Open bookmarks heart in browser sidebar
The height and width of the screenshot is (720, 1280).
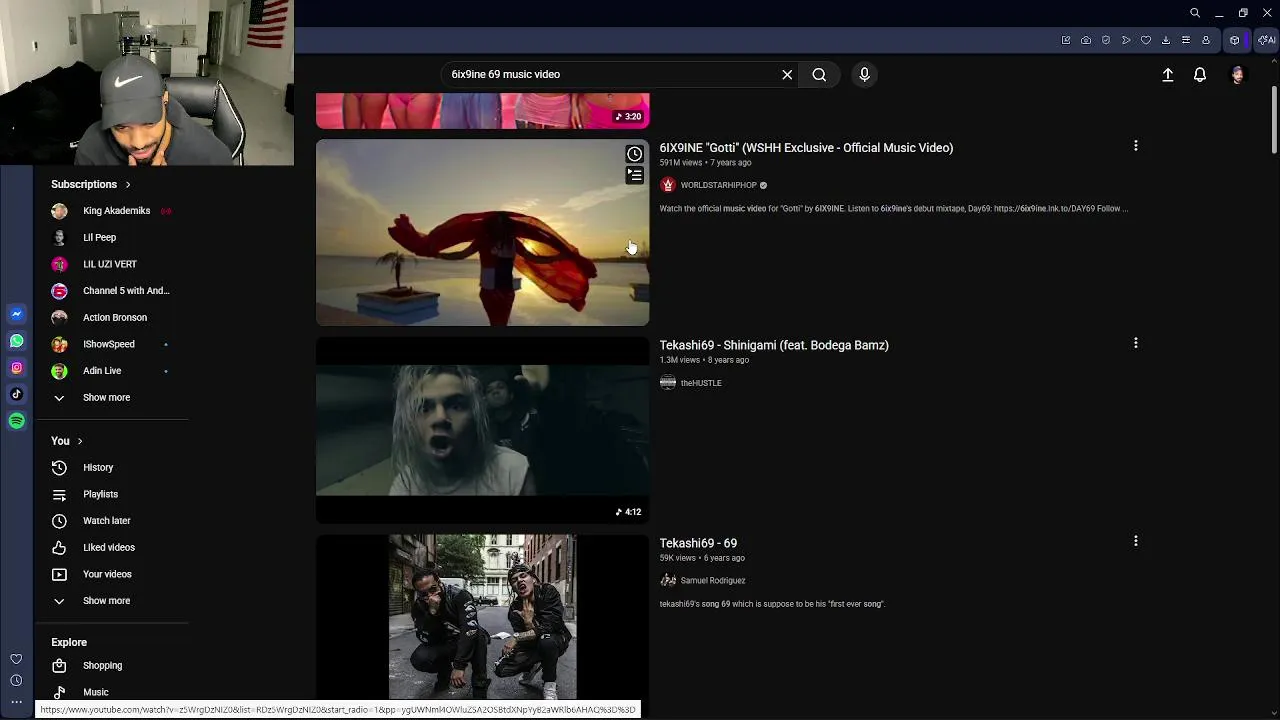(16, 659)
